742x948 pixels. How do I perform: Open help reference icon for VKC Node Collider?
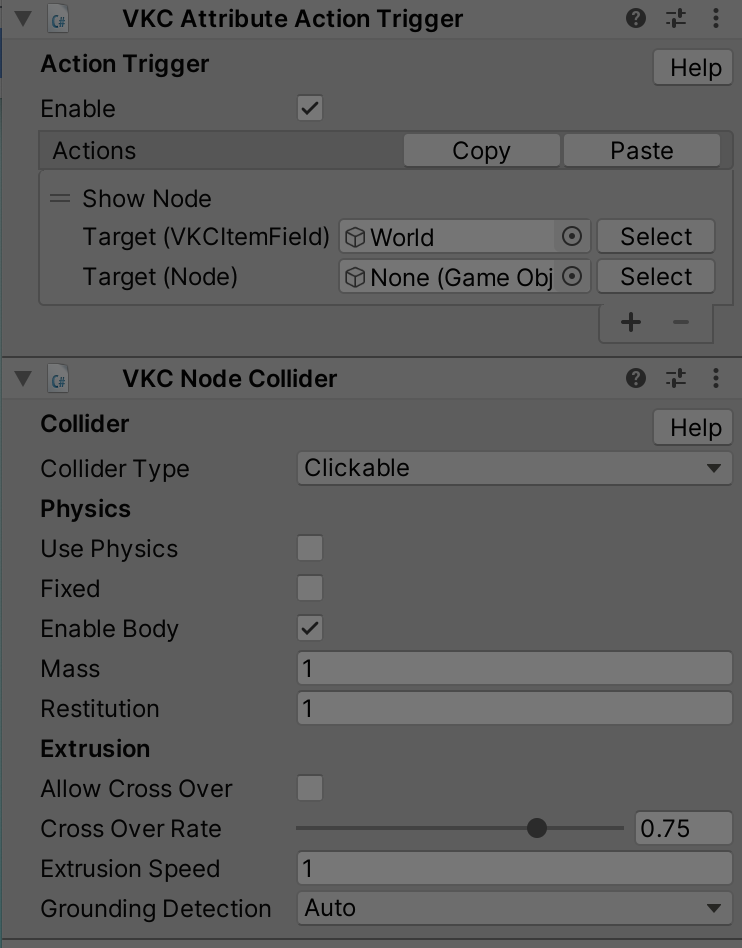[x=636, y=378]
